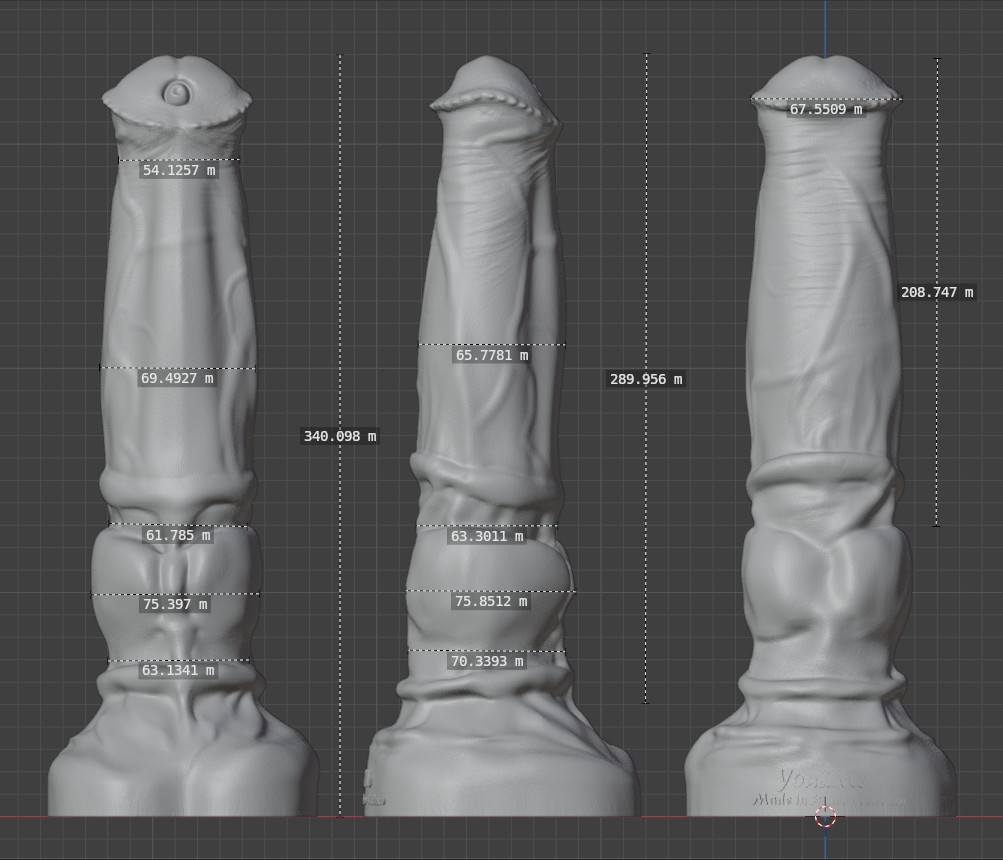Select the 340.098 m height measurement label
1003x860 pixels.
pyautogui.click(x=340, y=436)
